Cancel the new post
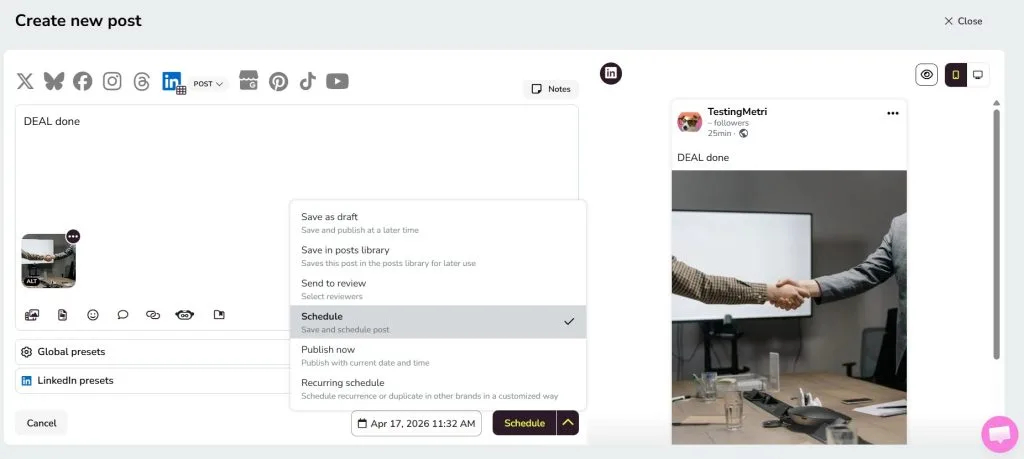Screen dimensions: 1024x459 point(41,423)
